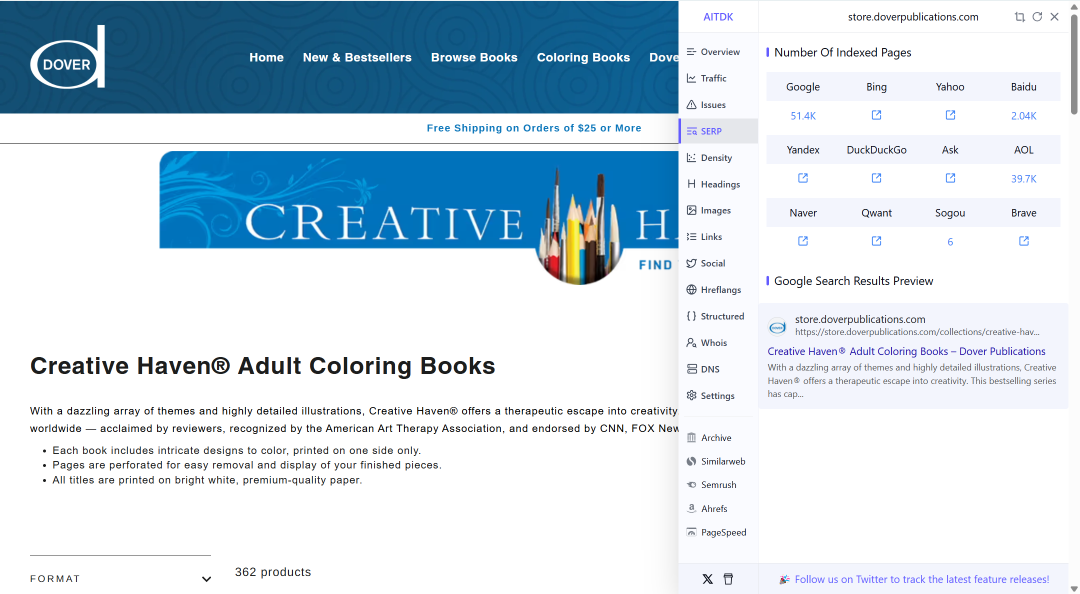This screenshot has width=1080, height=594.
Task: Open Bing indexed pages link icon
Action: point(876,115)
